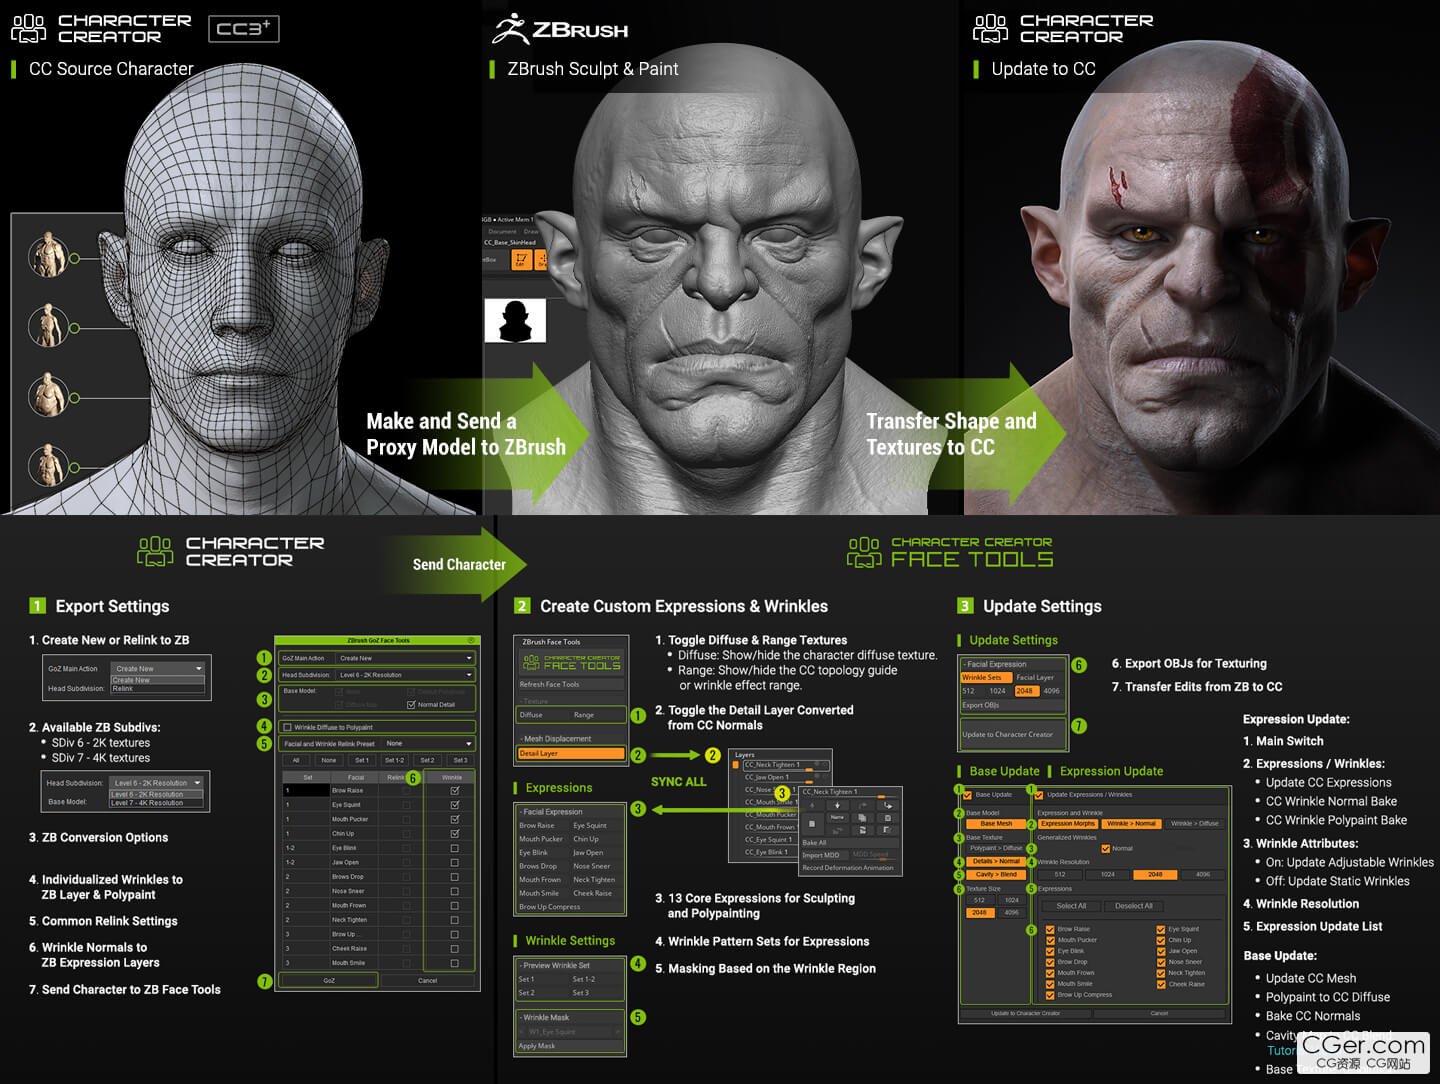Click Record Deformation Animation
Screen dimensions: 1440x1084
pos(848,868)
